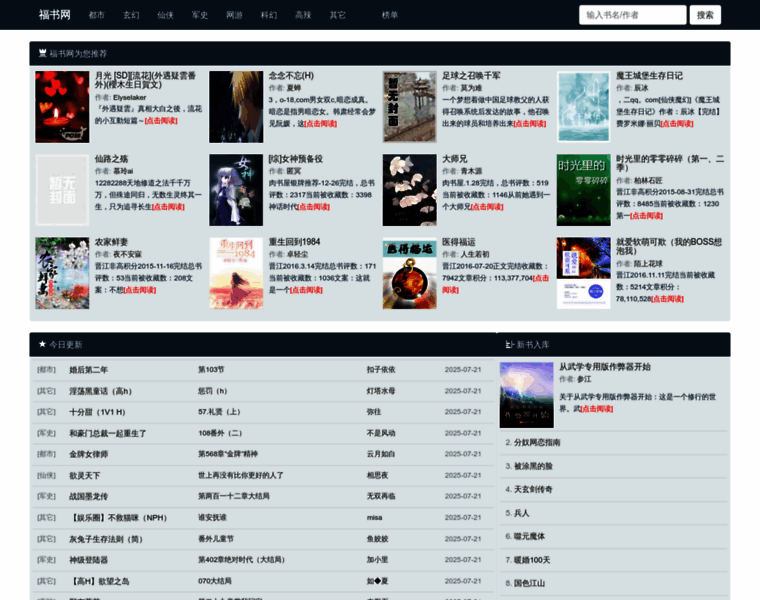Viewport: 760px width, 600px height.
Task: Click 点击阅读 under 足球之召唤千军
Action: tap(530, 124)
